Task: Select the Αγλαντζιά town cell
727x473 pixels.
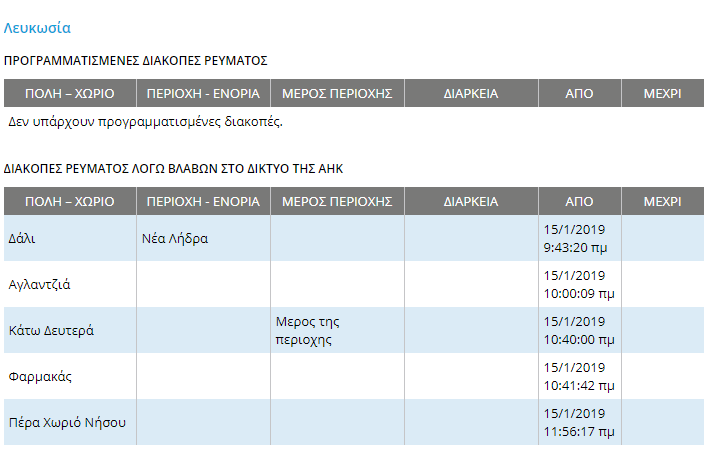Action: (x=70, y=284)
